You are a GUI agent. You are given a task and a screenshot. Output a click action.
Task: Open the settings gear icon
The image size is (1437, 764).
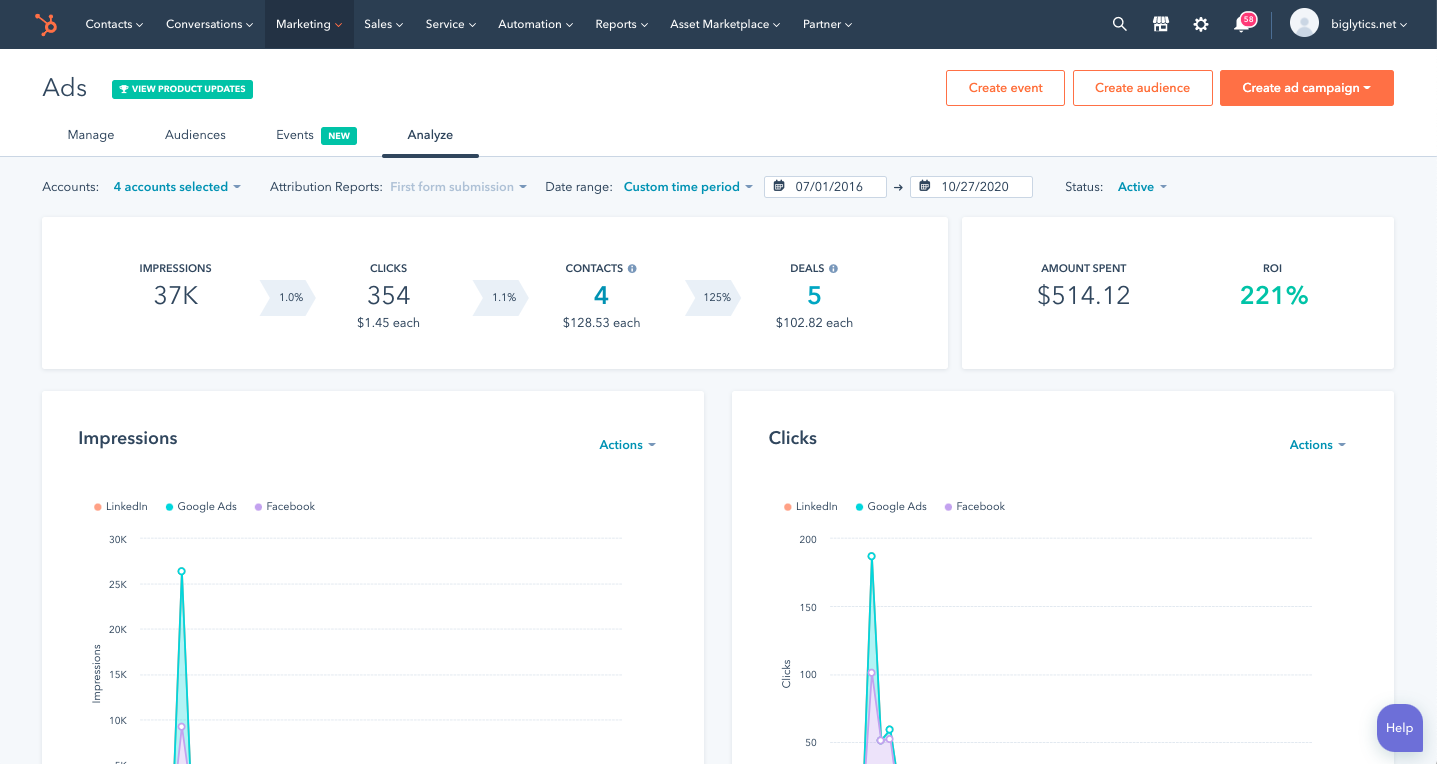tap(1201, 24)
